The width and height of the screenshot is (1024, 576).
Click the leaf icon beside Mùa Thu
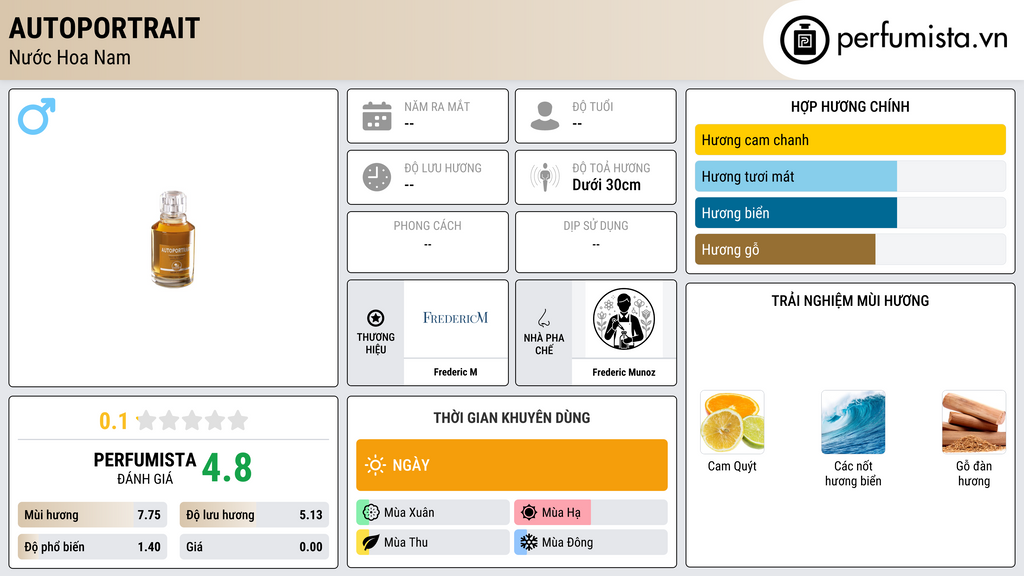(371, 542)
